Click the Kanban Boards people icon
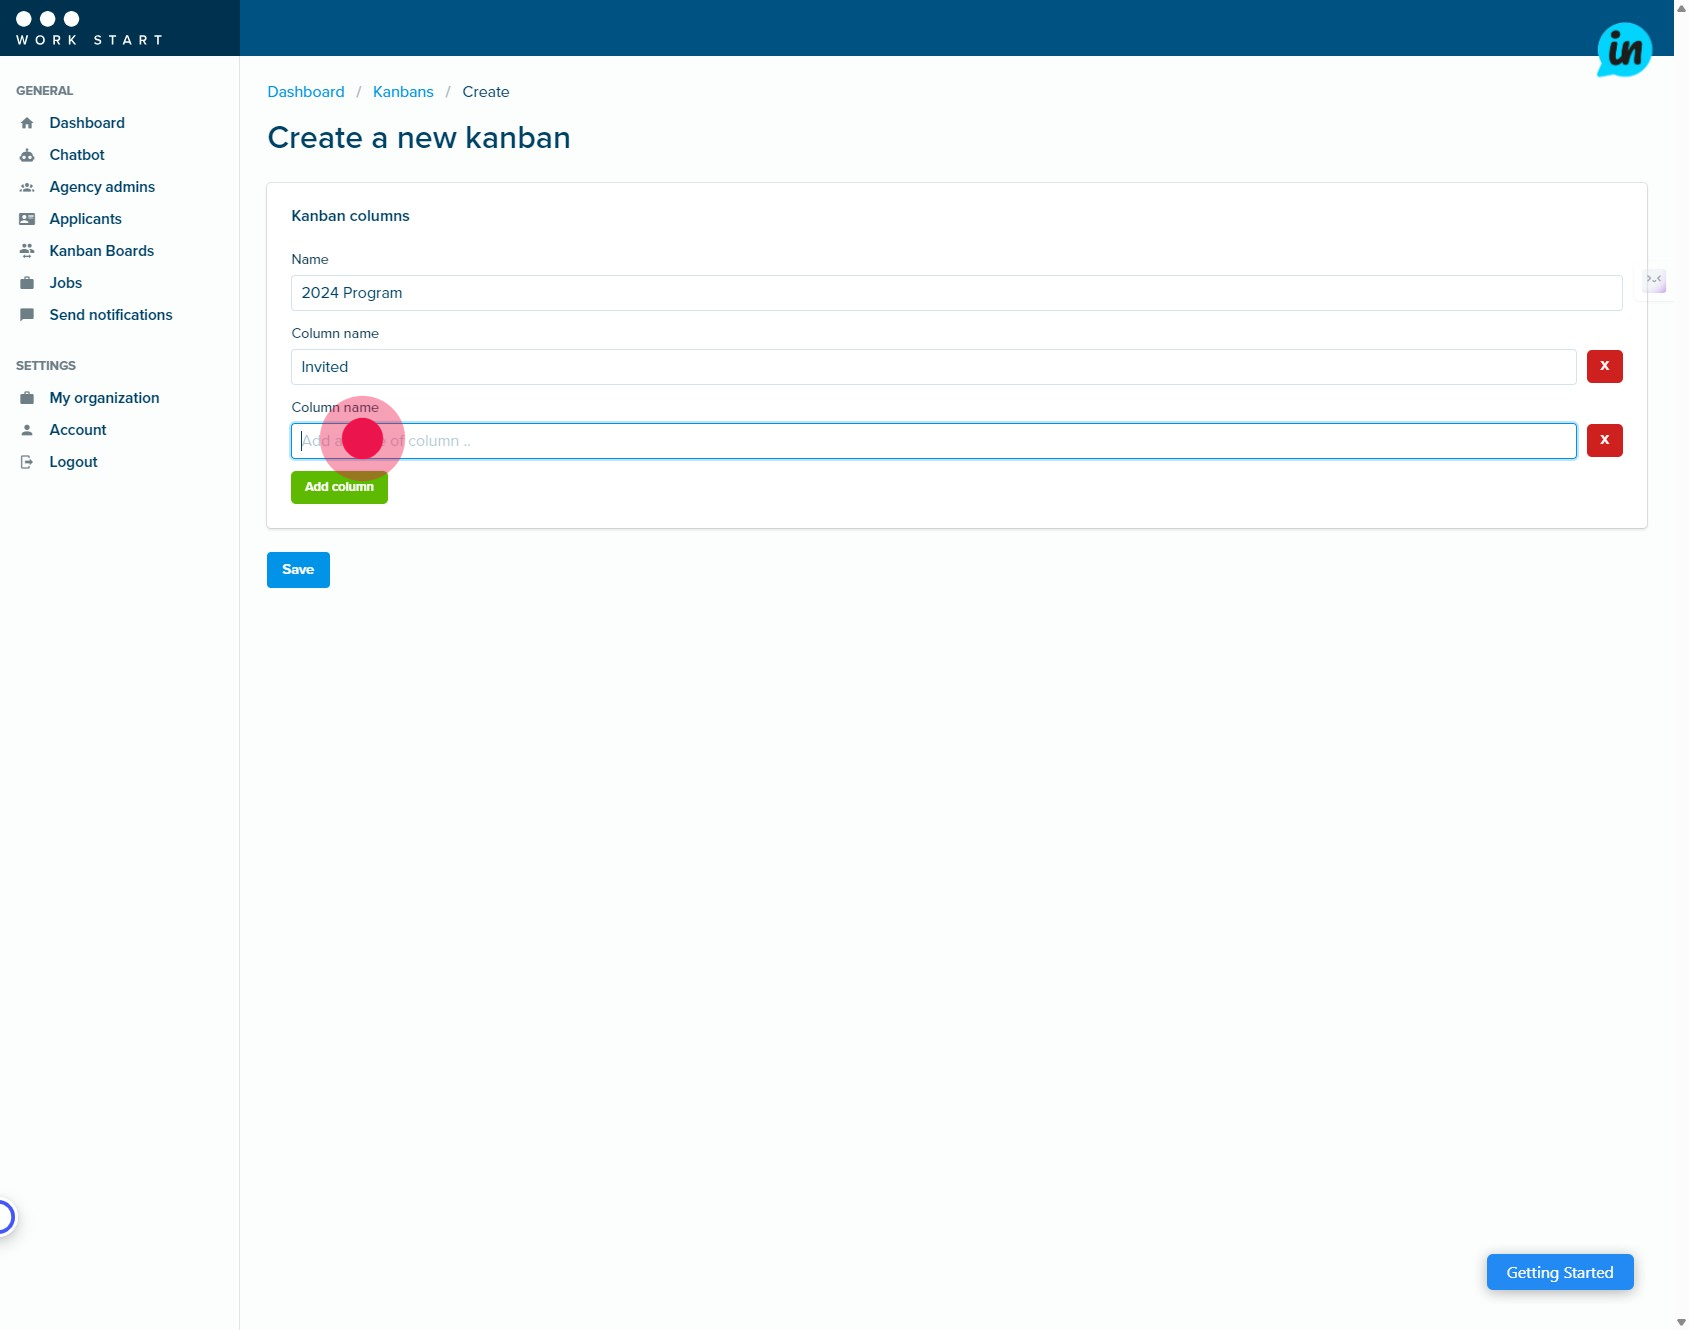The width and height of the screenshot is (1689, 1330). [27, 251]
